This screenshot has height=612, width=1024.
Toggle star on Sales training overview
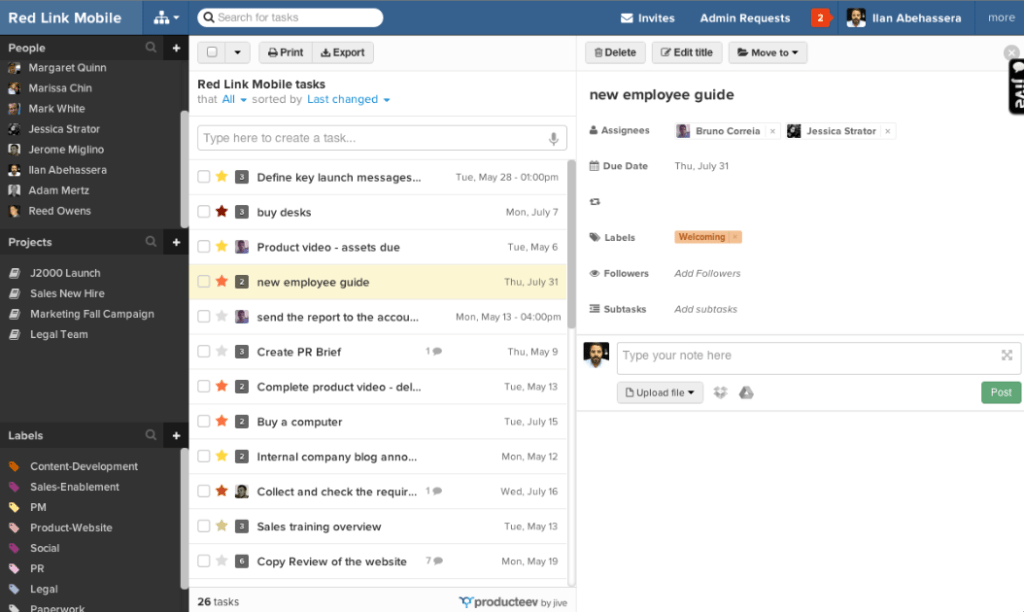222,526
